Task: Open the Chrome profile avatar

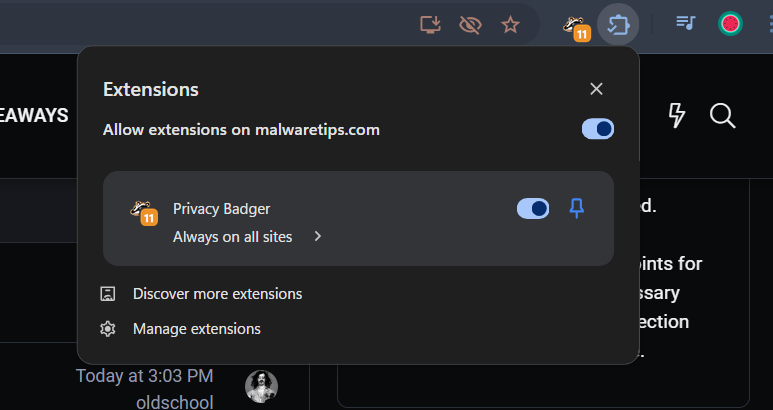Action: tap(731, 23)
